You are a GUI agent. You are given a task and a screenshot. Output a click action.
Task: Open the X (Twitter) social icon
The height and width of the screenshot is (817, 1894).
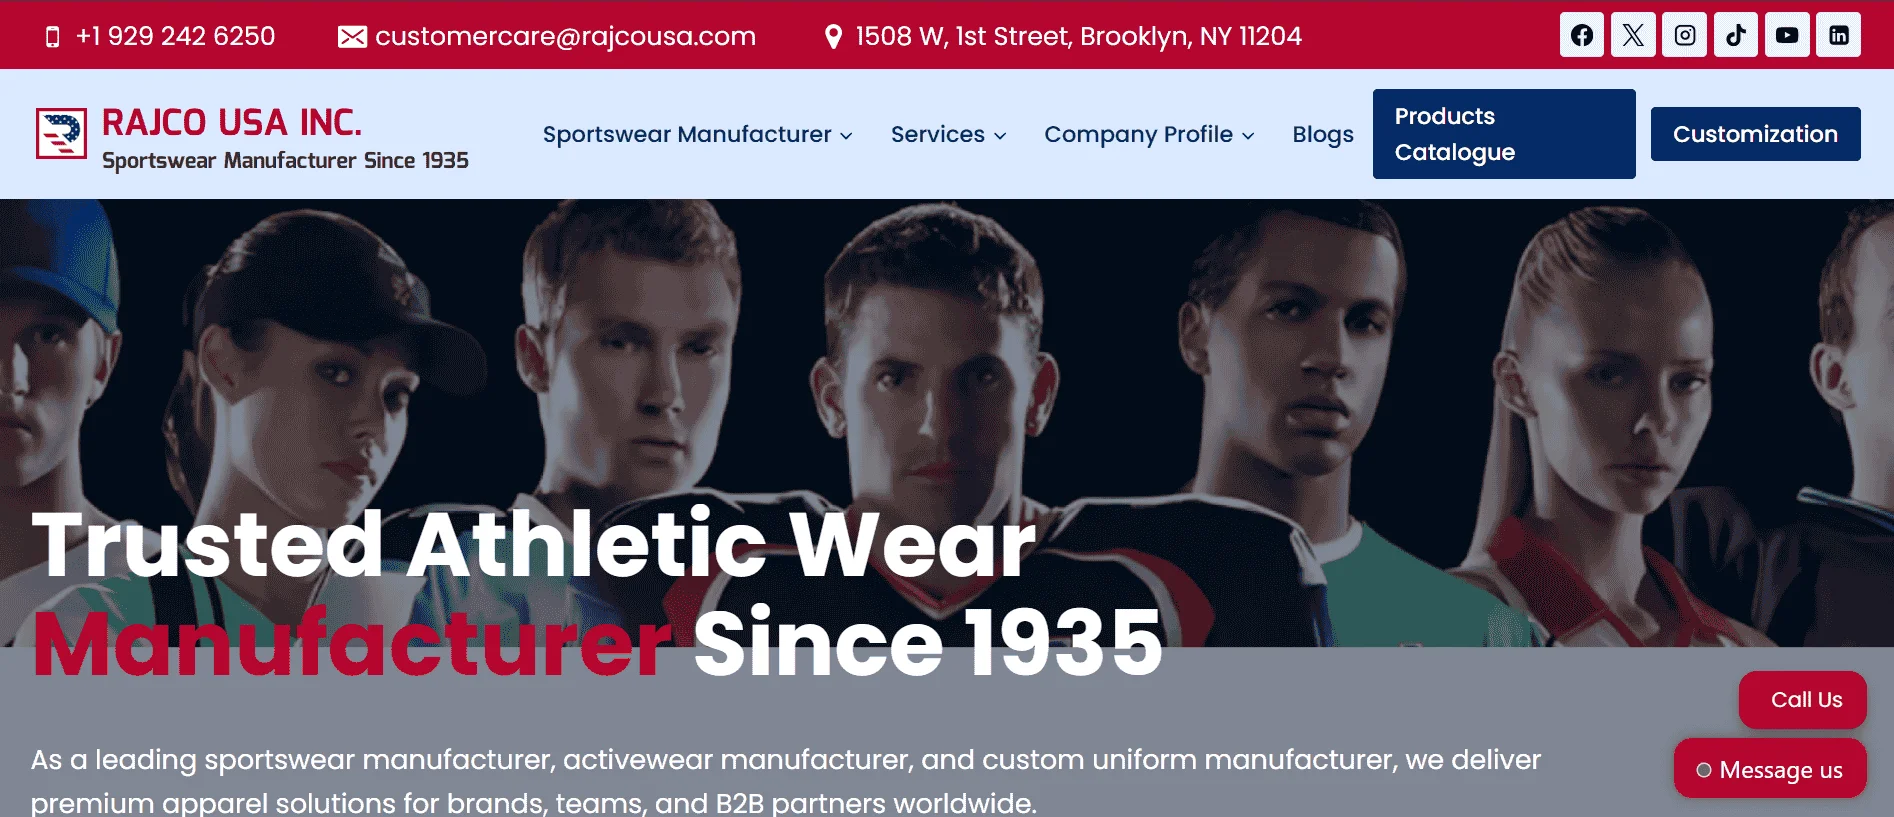[1633, 35]
